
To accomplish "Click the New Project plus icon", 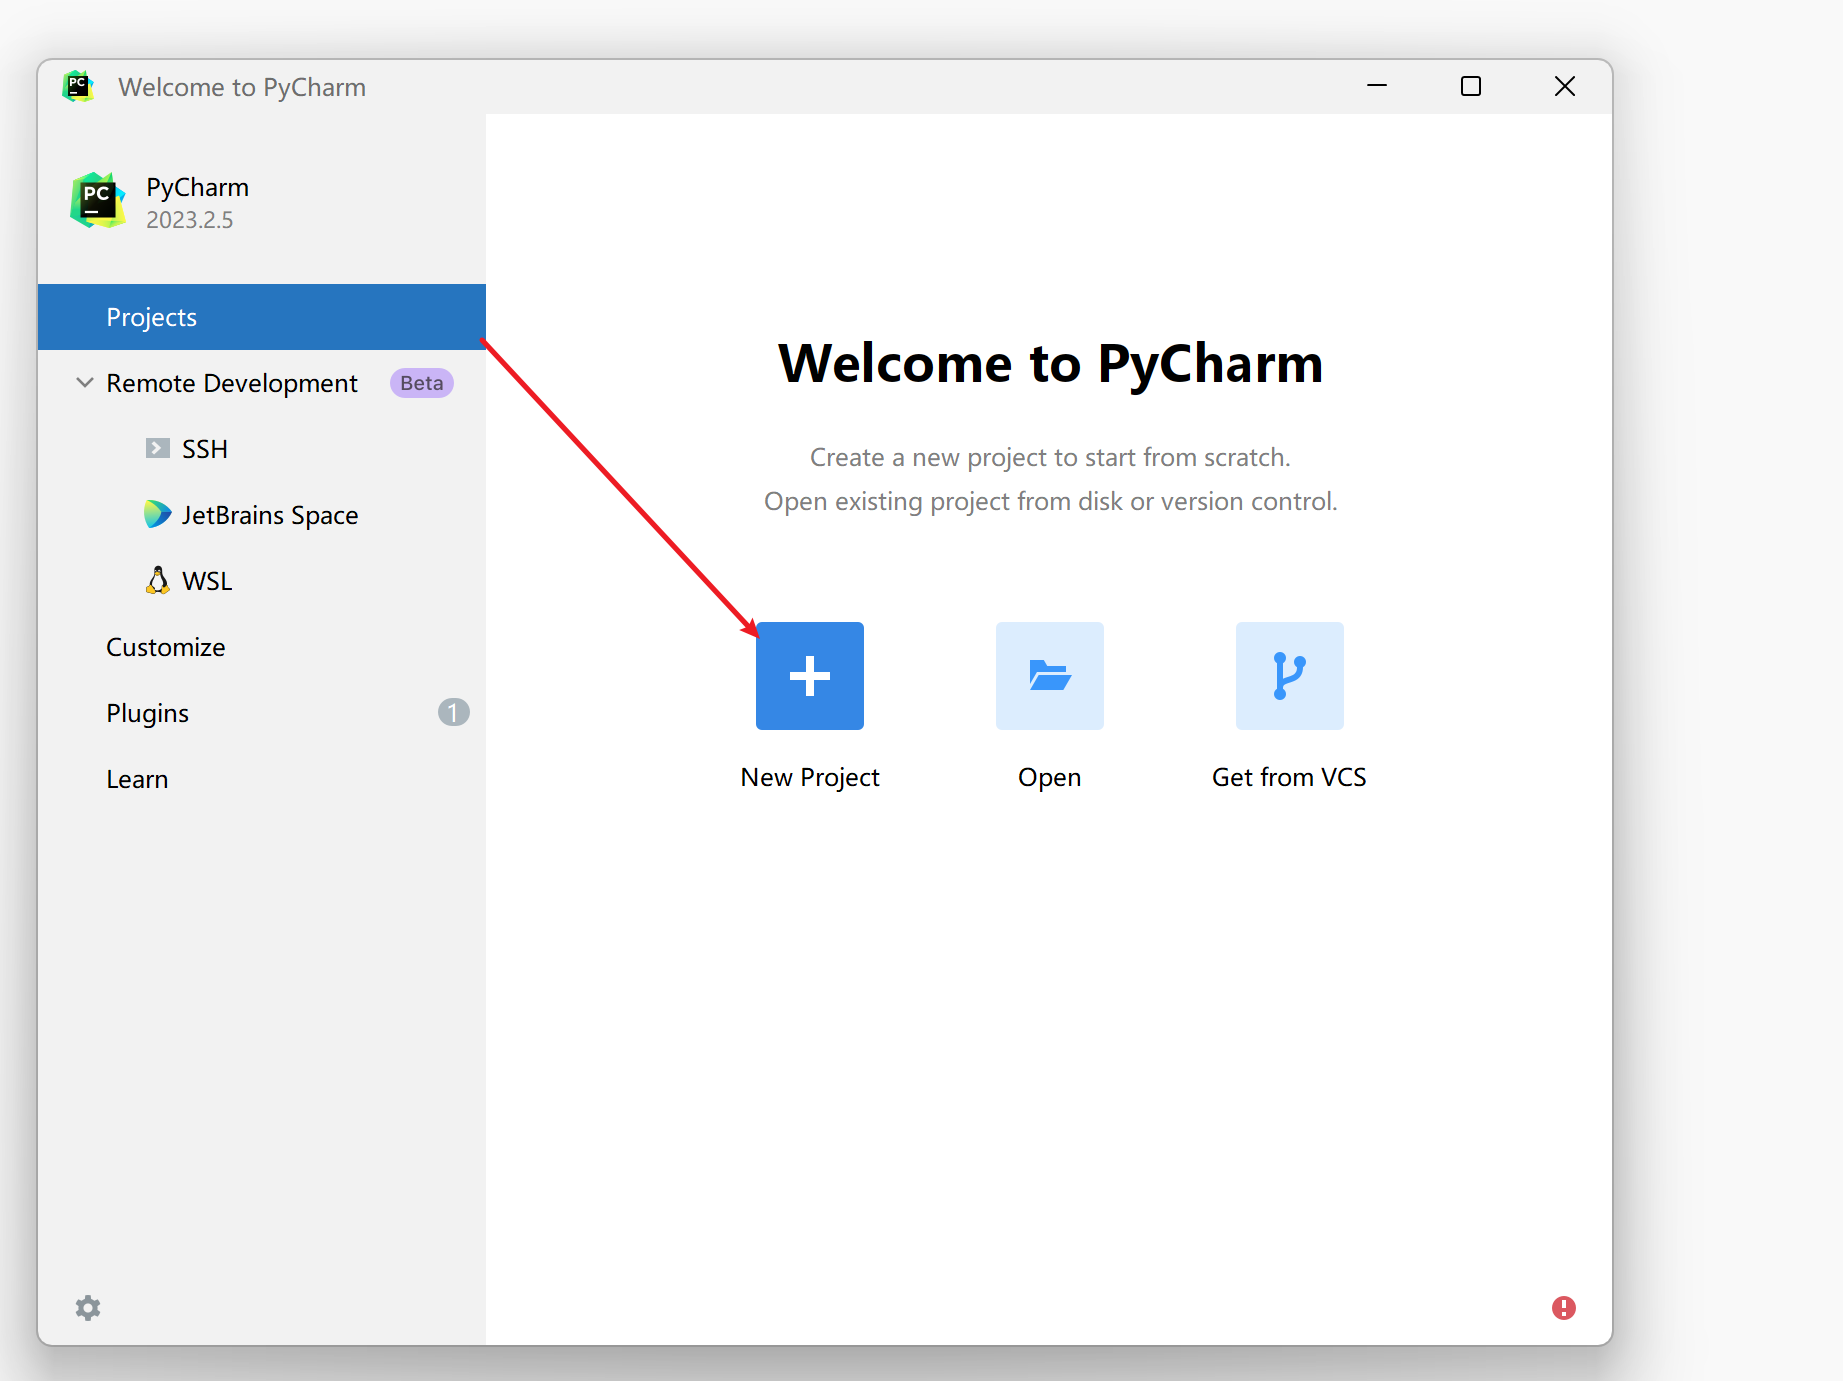I will (809, 676).
